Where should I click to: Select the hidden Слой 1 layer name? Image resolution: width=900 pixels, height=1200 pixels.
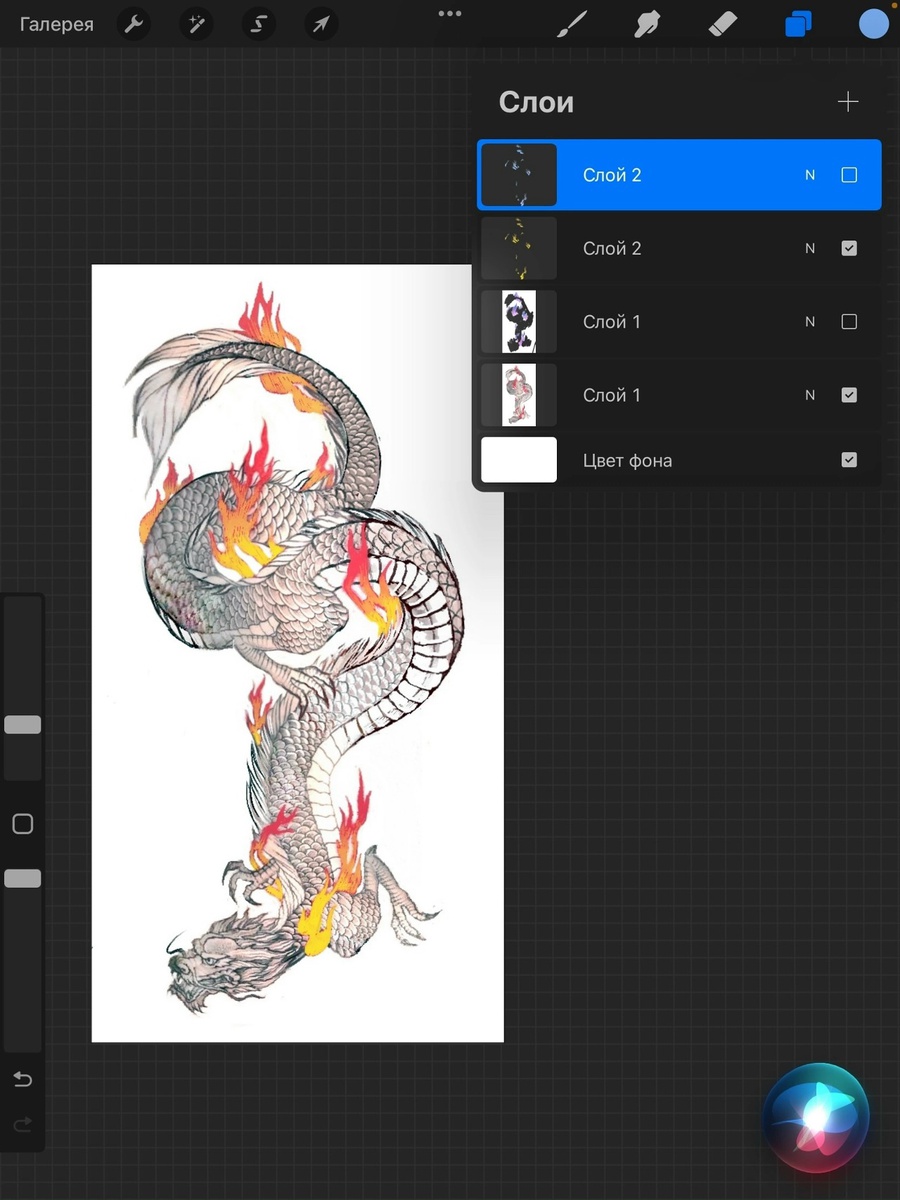[612, 322]
